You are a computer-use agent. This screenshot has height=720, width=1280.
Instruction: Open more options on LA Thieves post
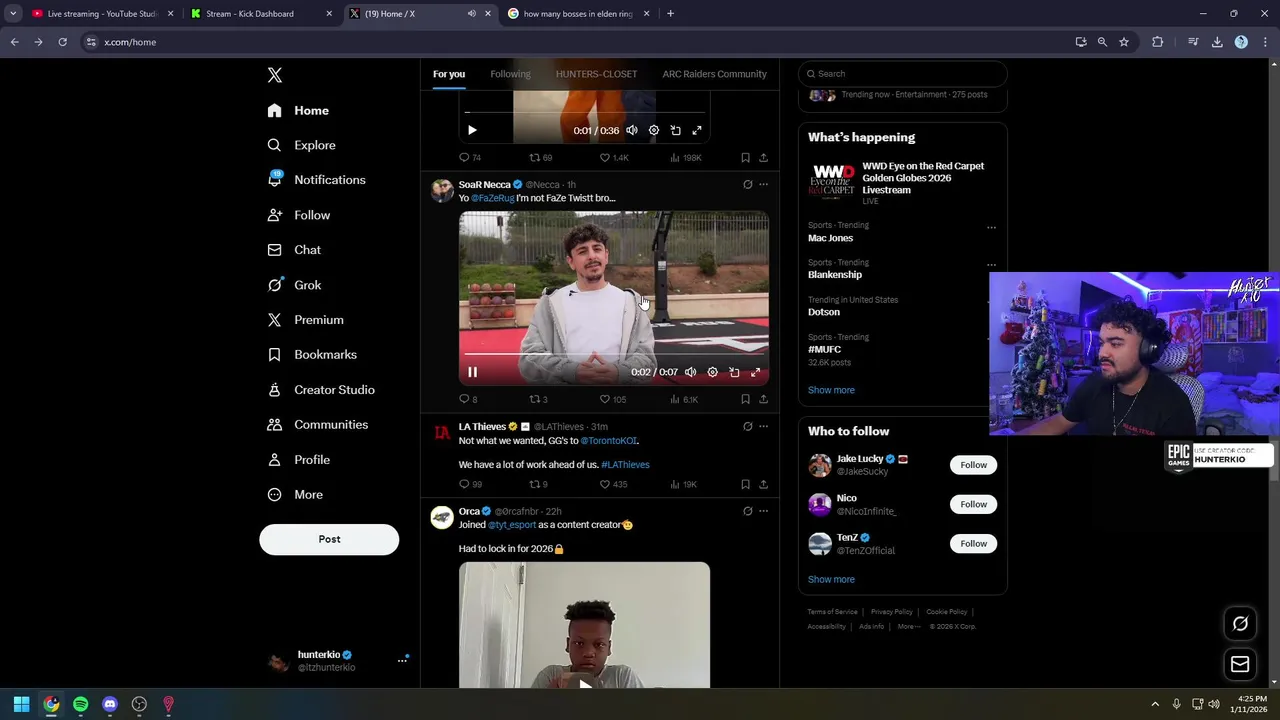[x=763, y=426]
